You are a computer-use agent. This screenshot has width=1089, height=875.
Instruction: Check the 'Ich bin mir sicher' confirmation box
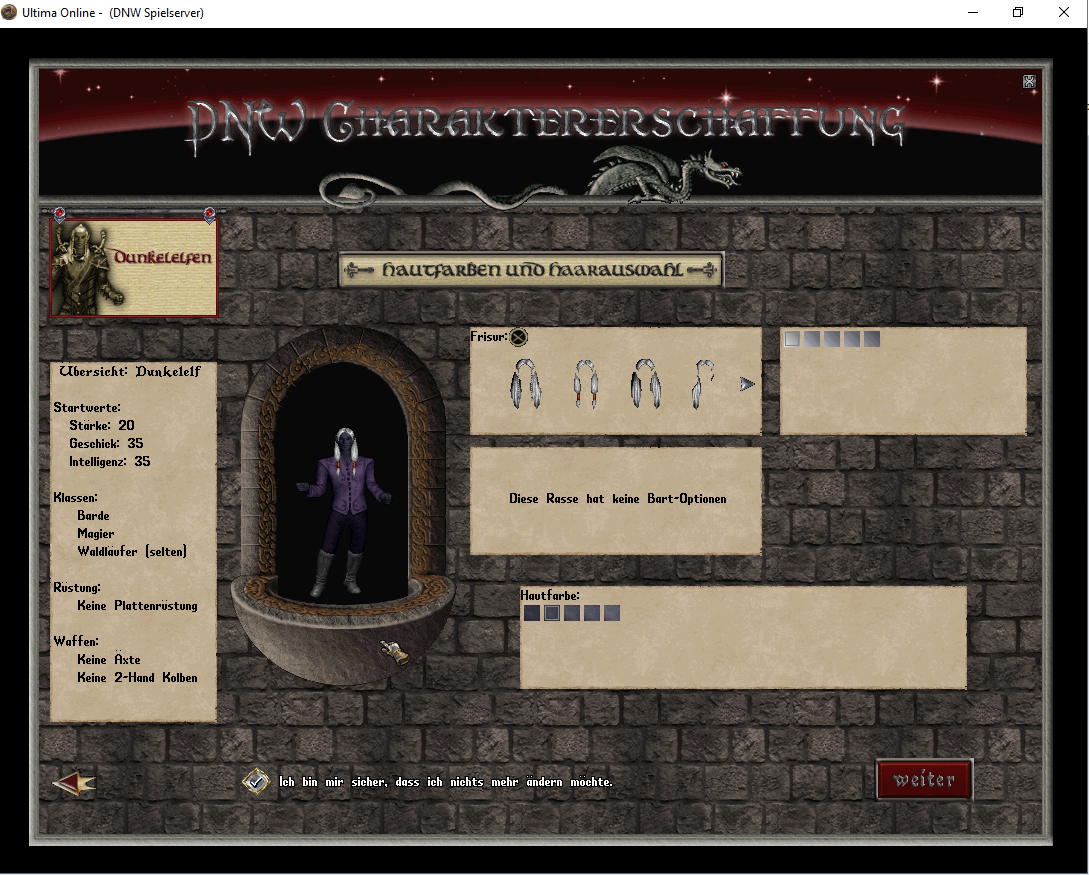tap(256, 782)
